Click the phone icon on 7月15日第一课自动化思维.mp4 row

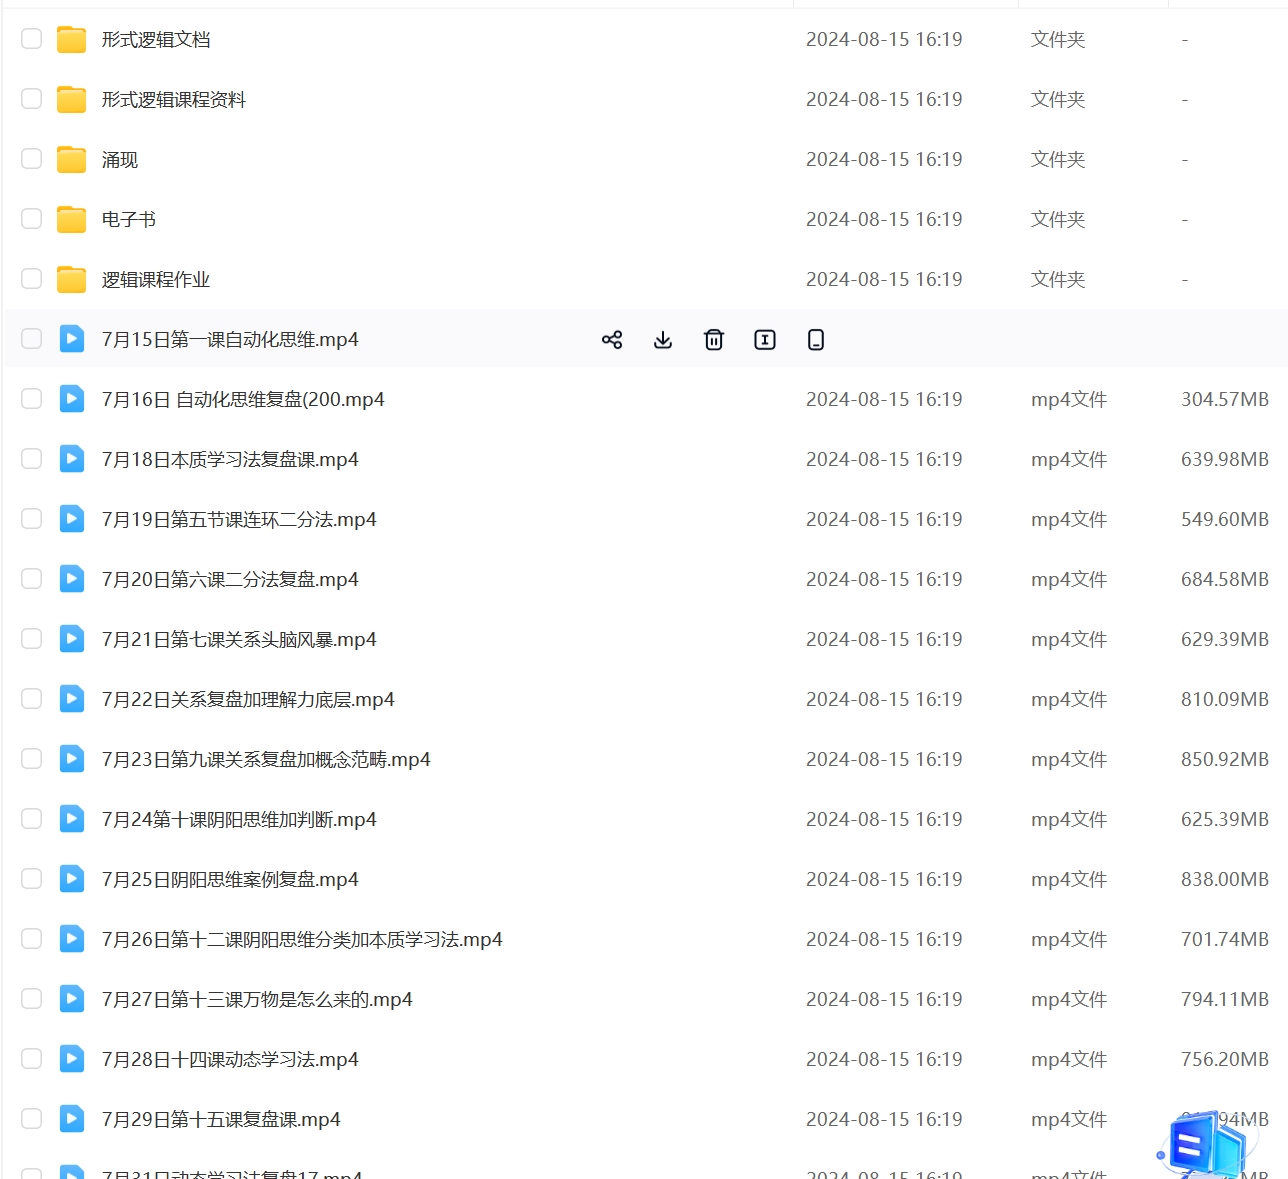click(x=816, y=340)
